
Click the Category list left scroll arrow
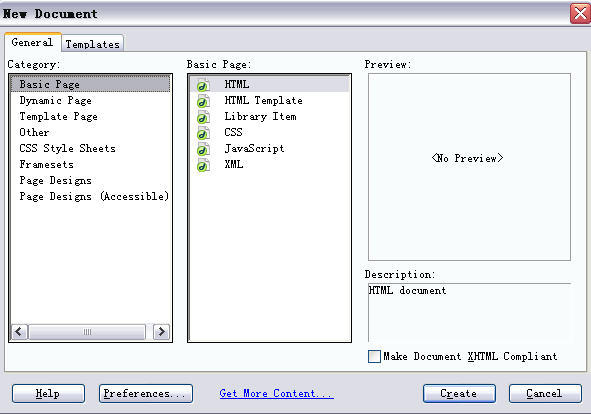point(19,332)
